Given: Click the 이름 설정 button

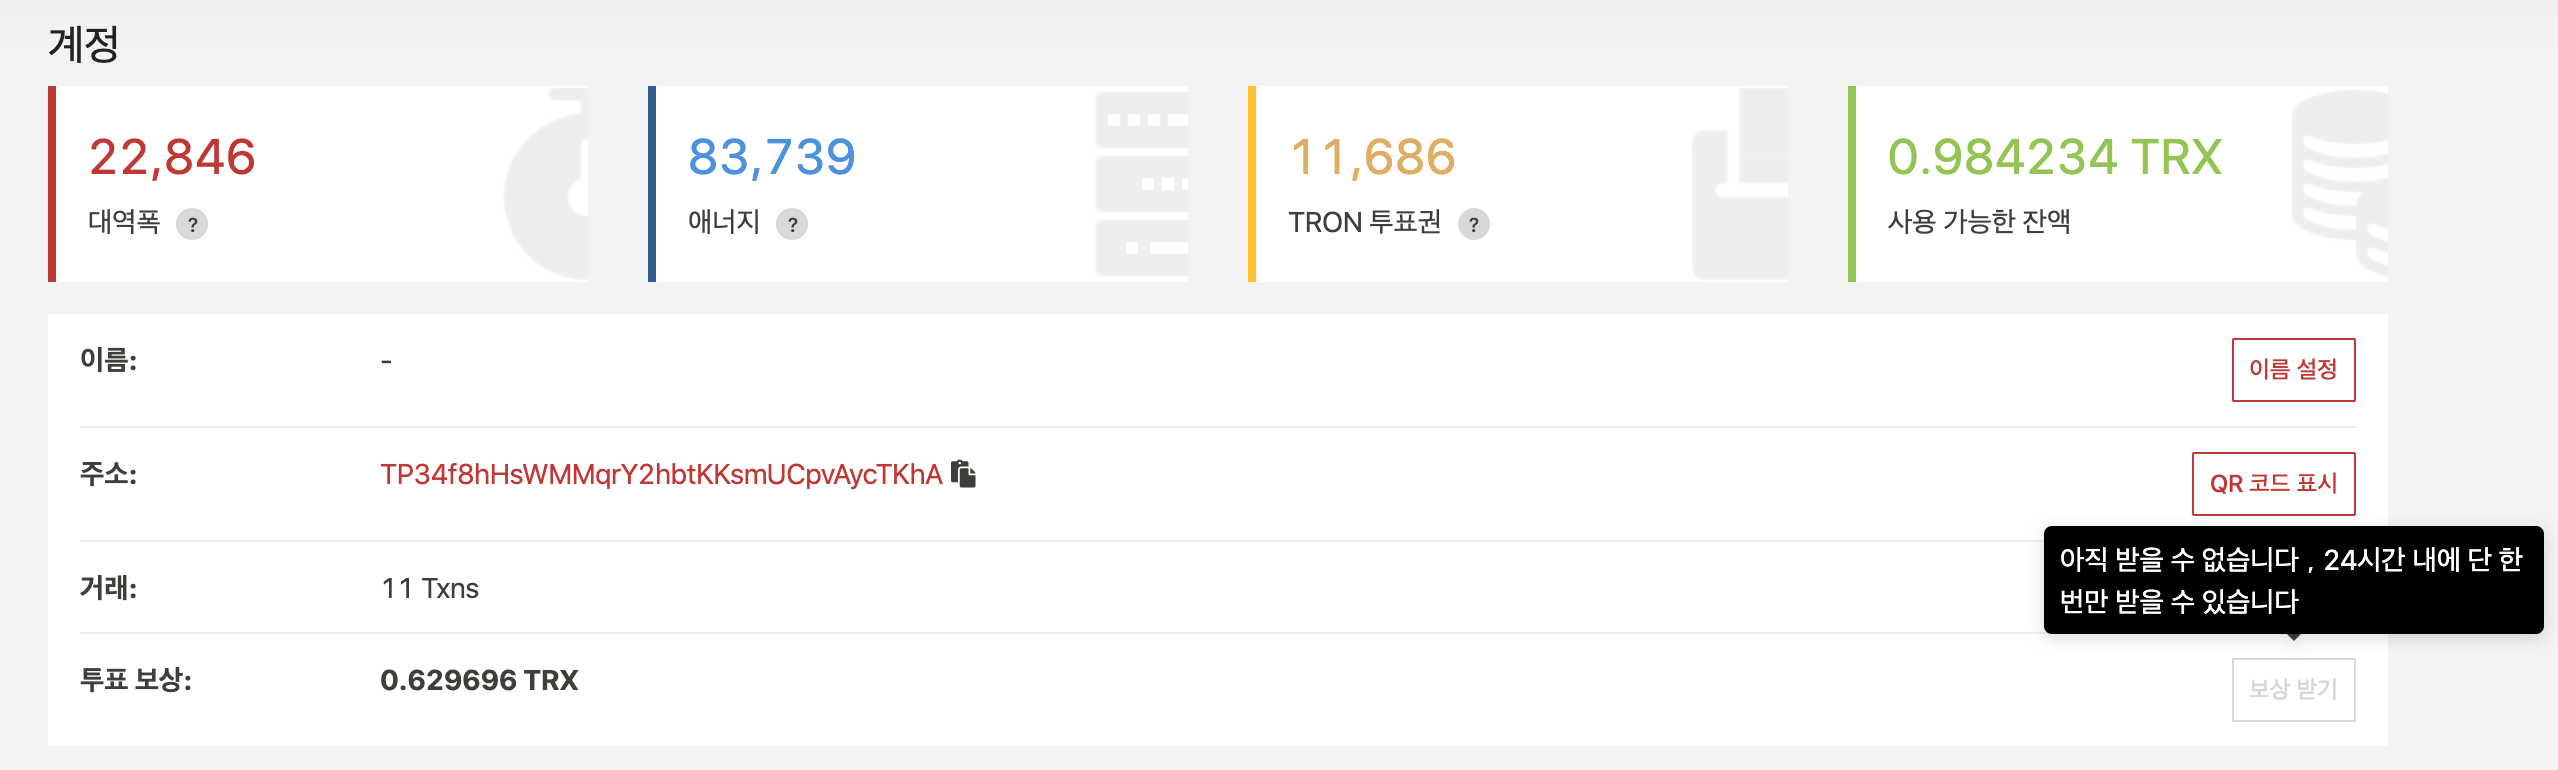Looking at the screenshot, I should [x=2293, y=370].
